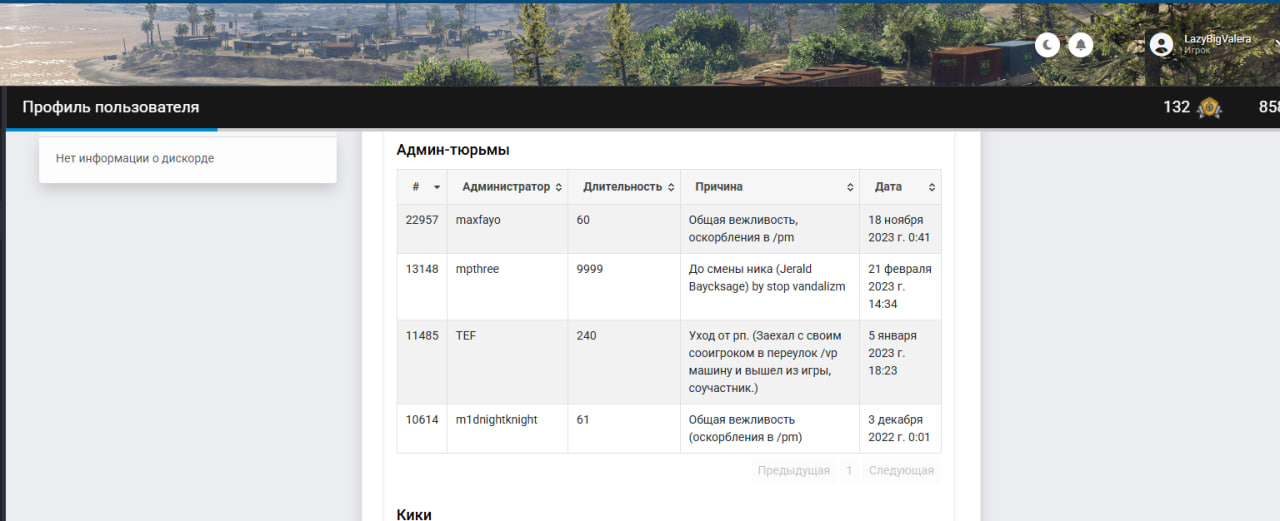Open notifications bell icon
This screenshot has height=521, width=1280.
1080,45
